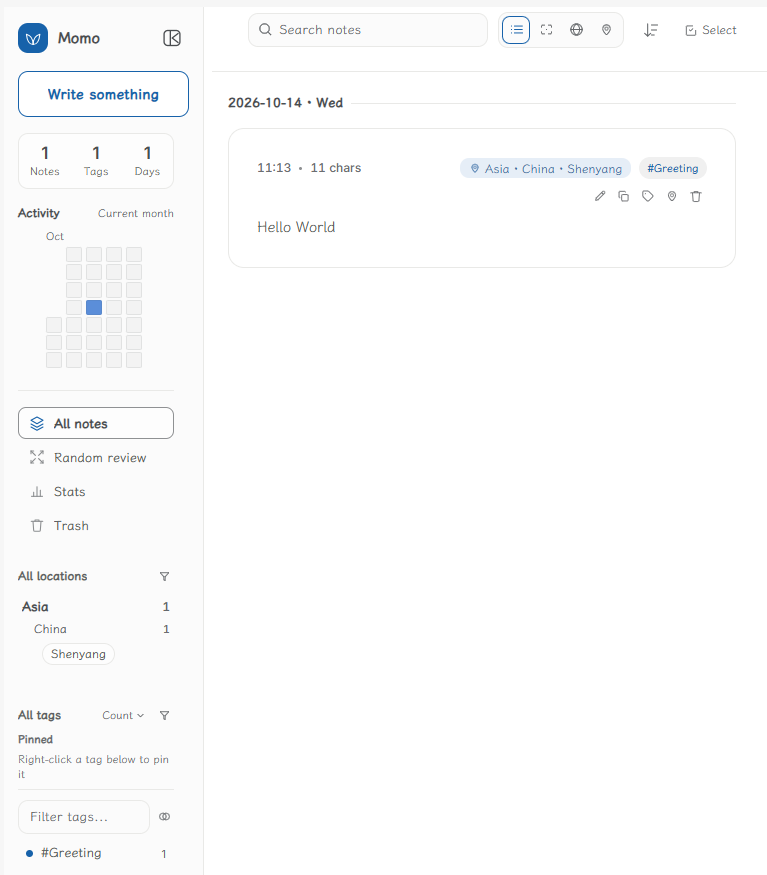767x875 pixels.
Task: Focus the Search notes field
Action: (368, 30)
